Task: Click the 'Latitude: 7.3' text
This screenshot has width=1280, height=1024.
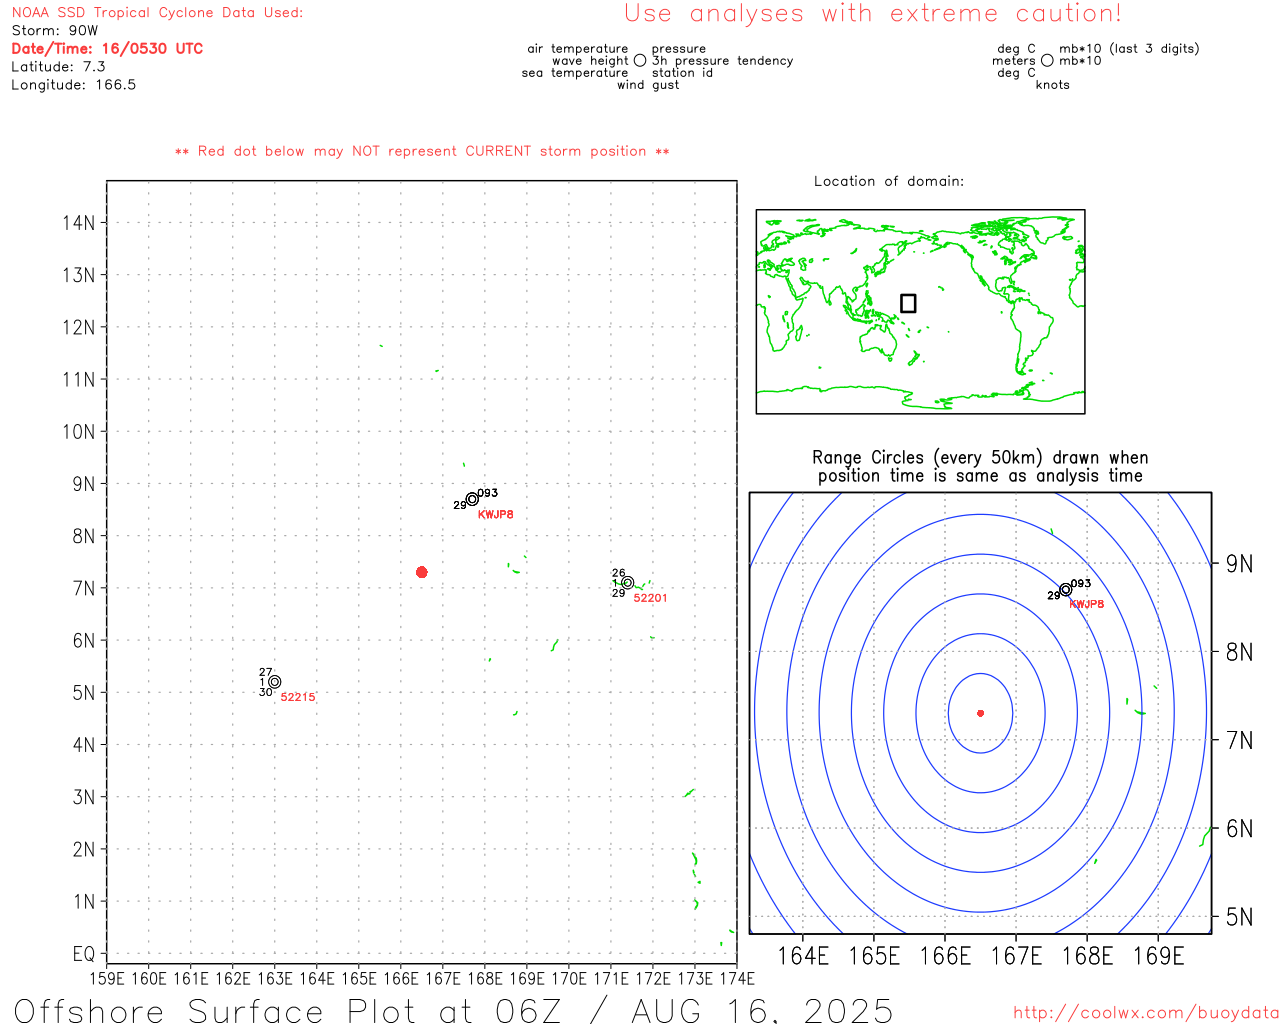Action: pyautogui.click(x=58, y=66)
